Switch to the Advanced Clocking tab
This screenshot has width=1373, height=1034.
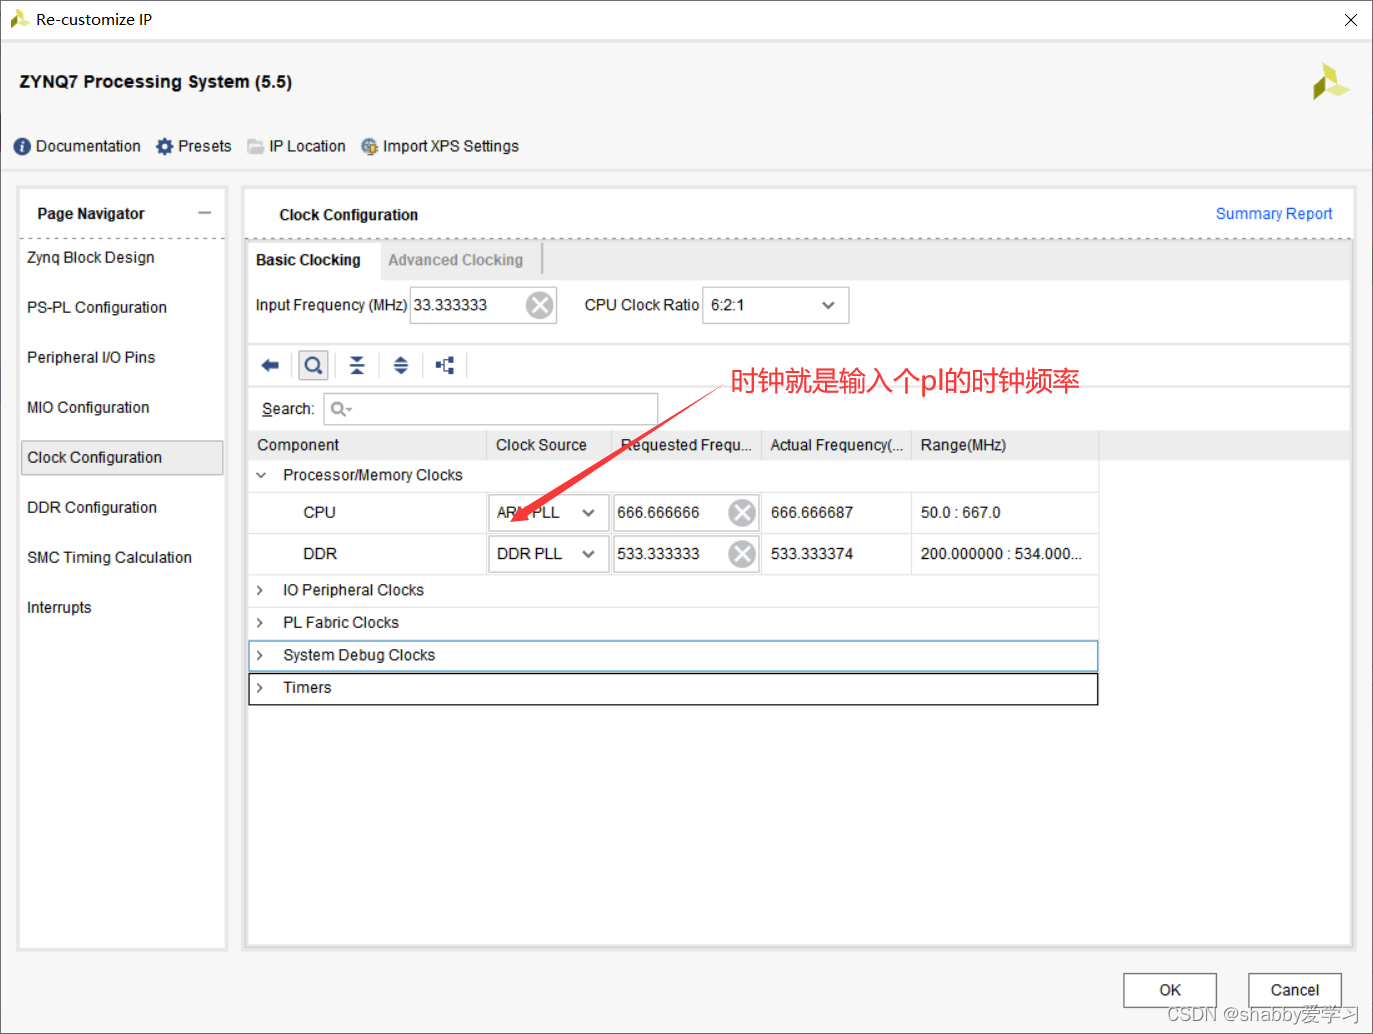point(456,260)
